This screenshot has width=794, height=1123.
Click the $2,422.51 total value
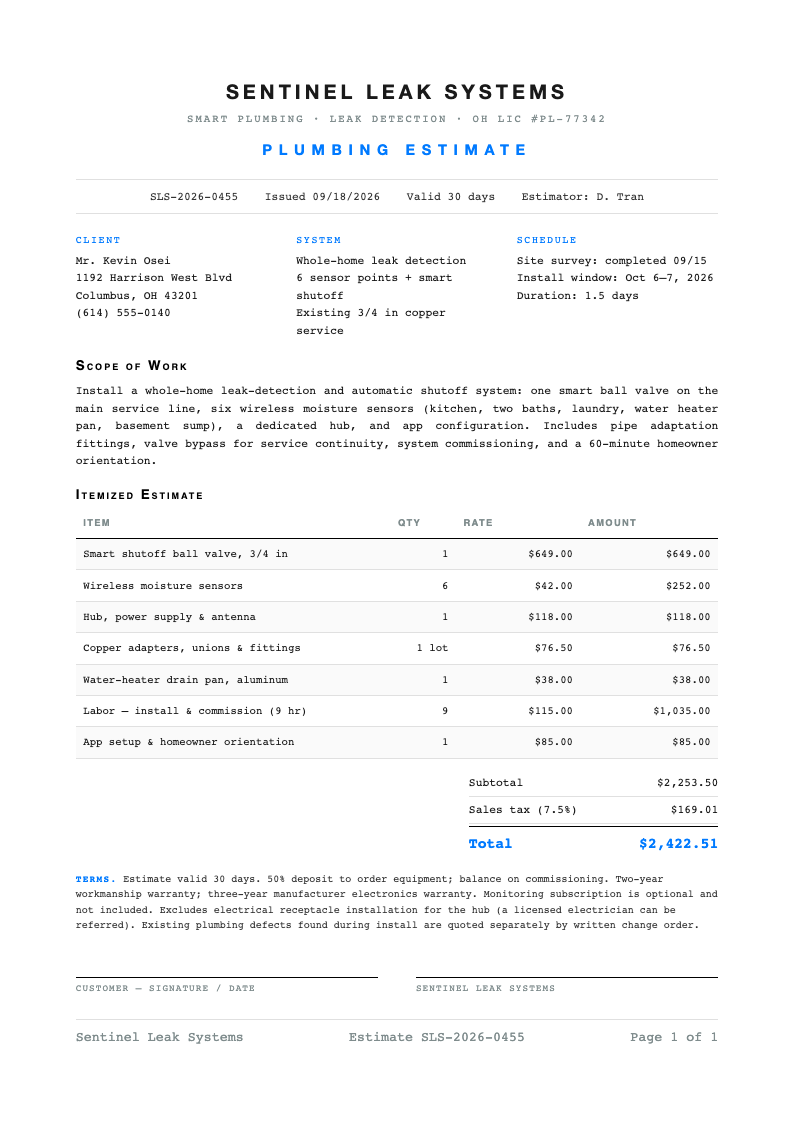coord(678,844)
